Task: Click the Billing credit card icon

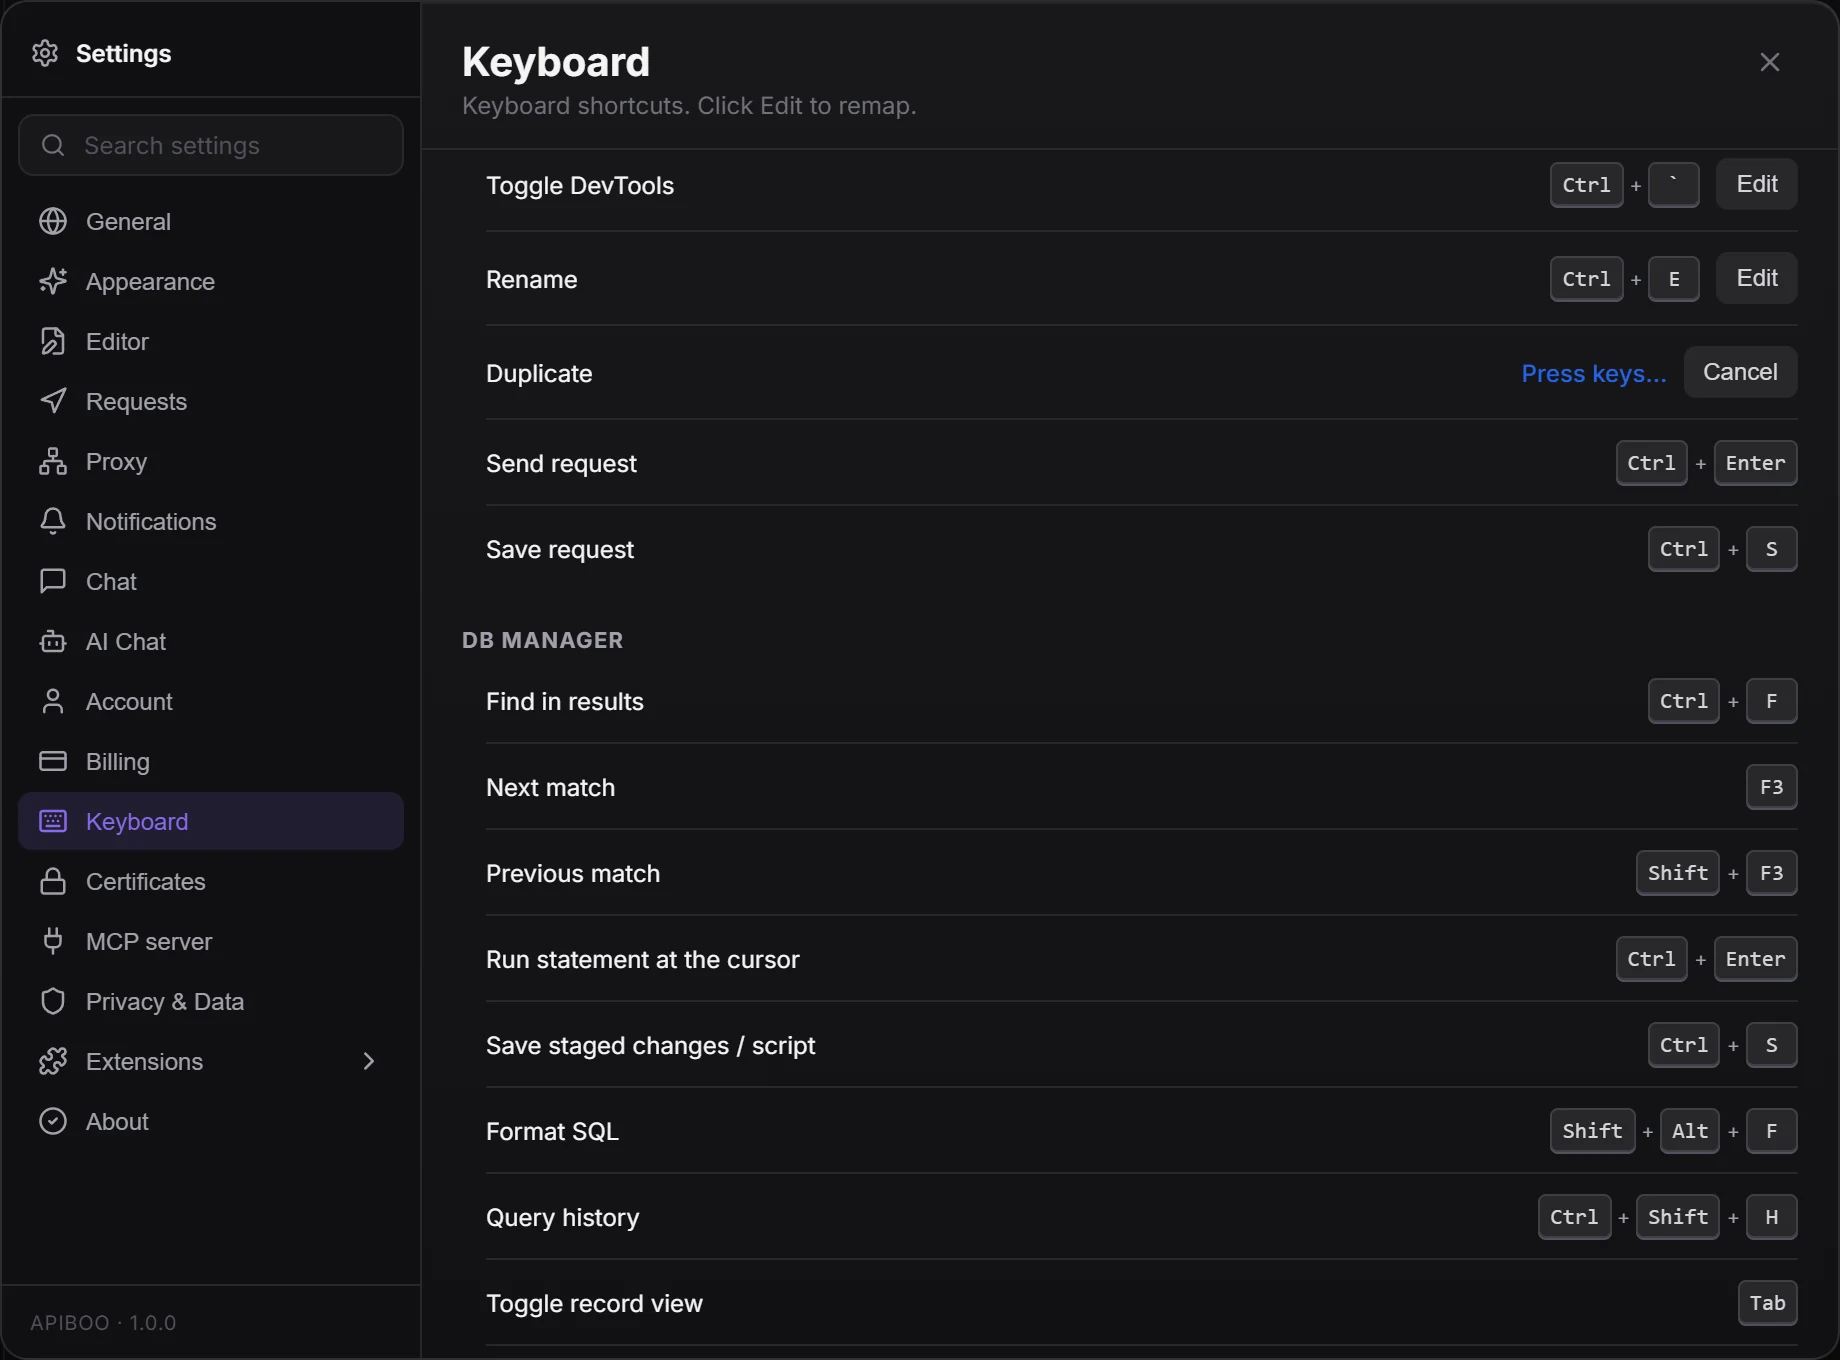Action: click(x=53, y=761)
